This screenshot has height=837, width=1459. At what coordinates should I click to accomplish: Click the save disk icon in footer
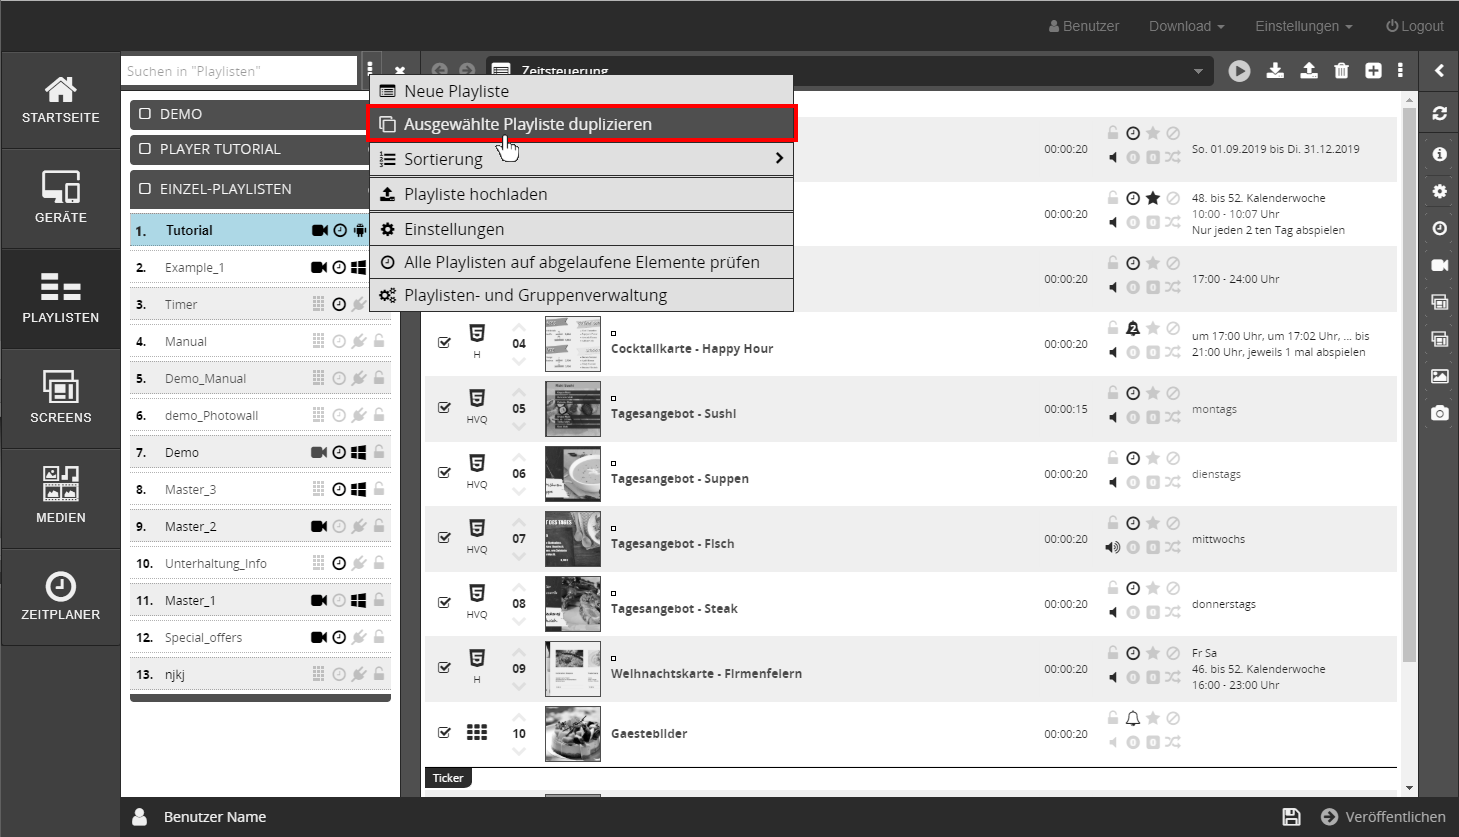point(1291,817)
